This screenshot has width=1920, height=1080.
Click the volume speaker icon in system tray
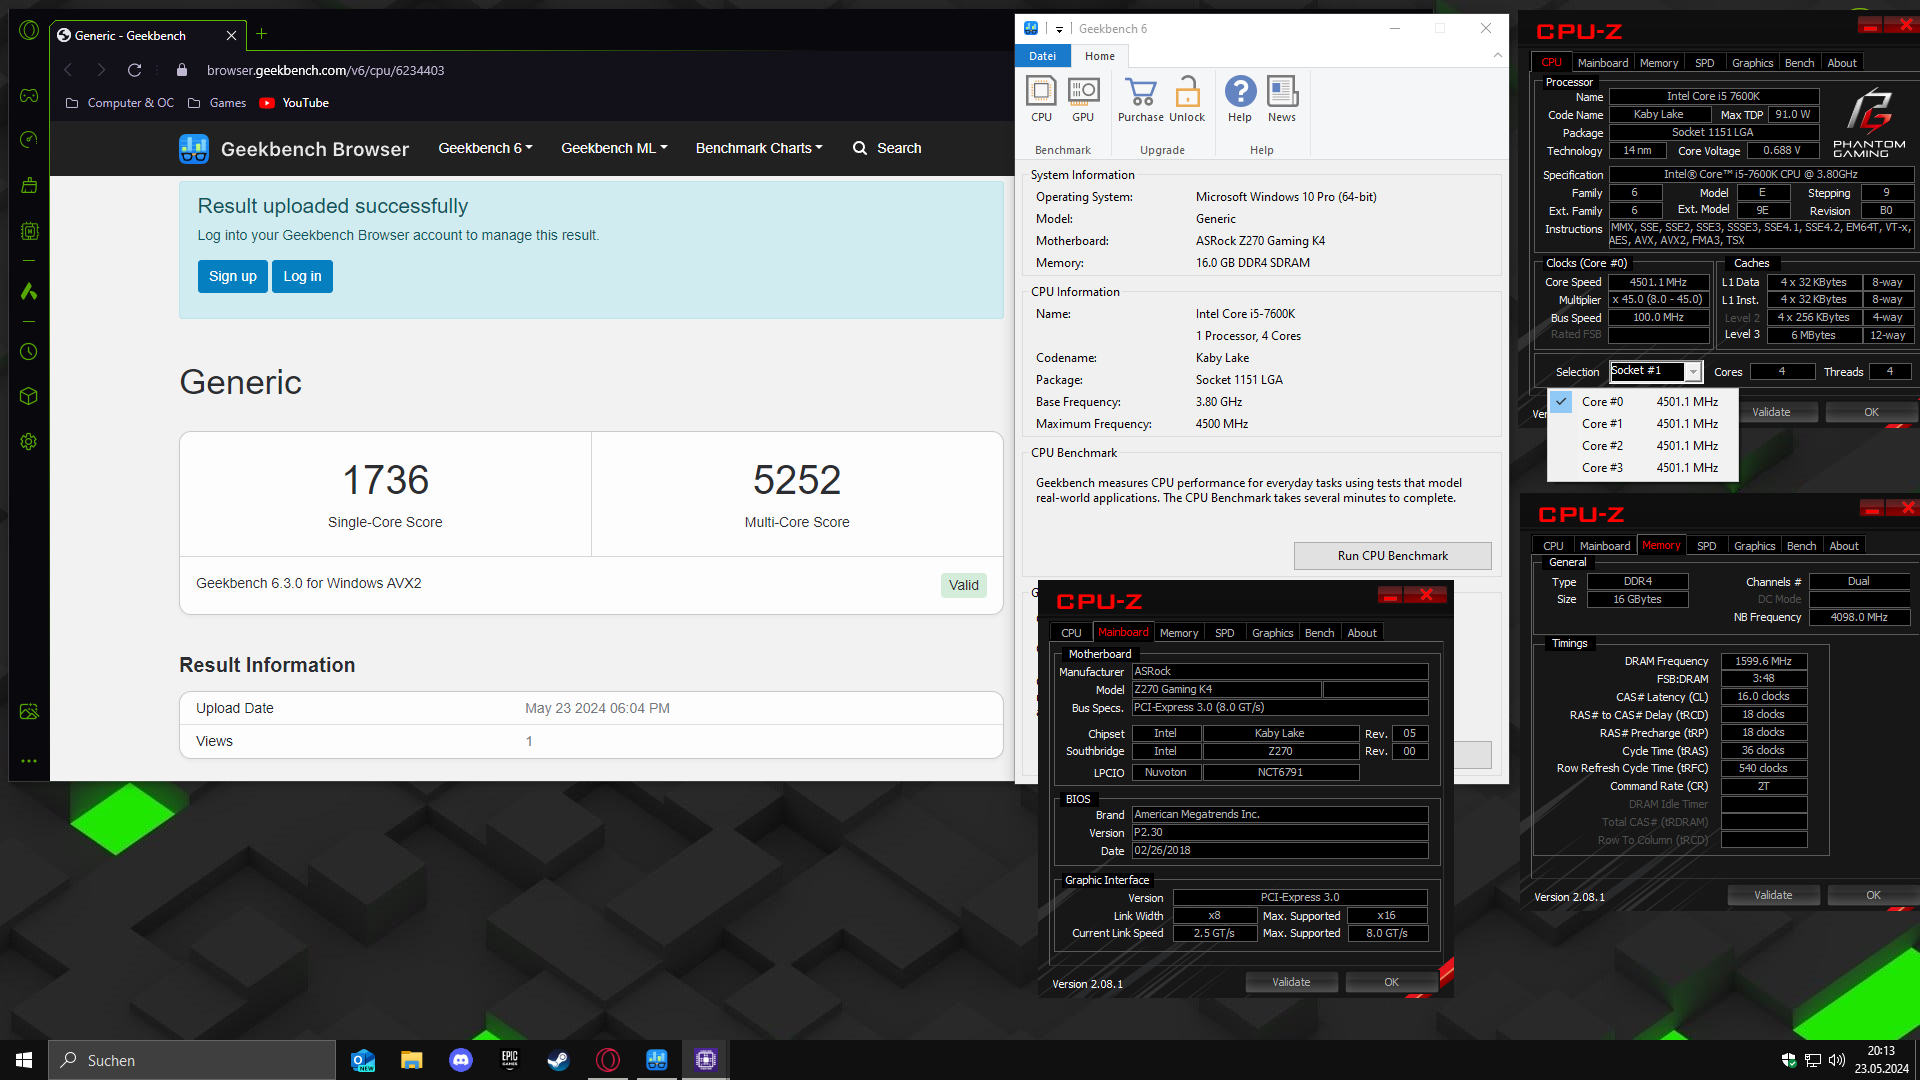point(1836,1060)
